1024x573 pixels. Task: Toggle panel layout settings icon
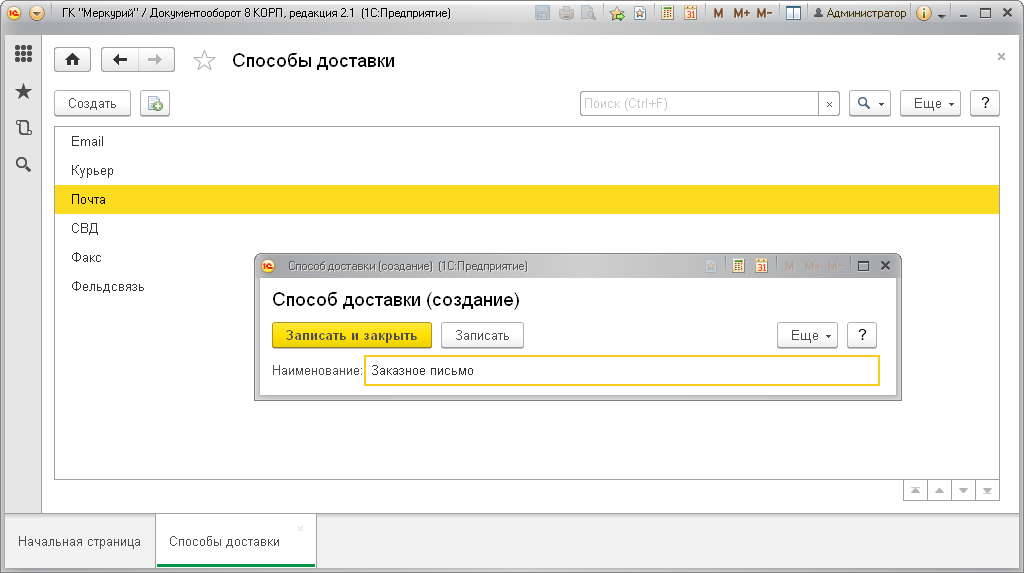pos(793,13)
